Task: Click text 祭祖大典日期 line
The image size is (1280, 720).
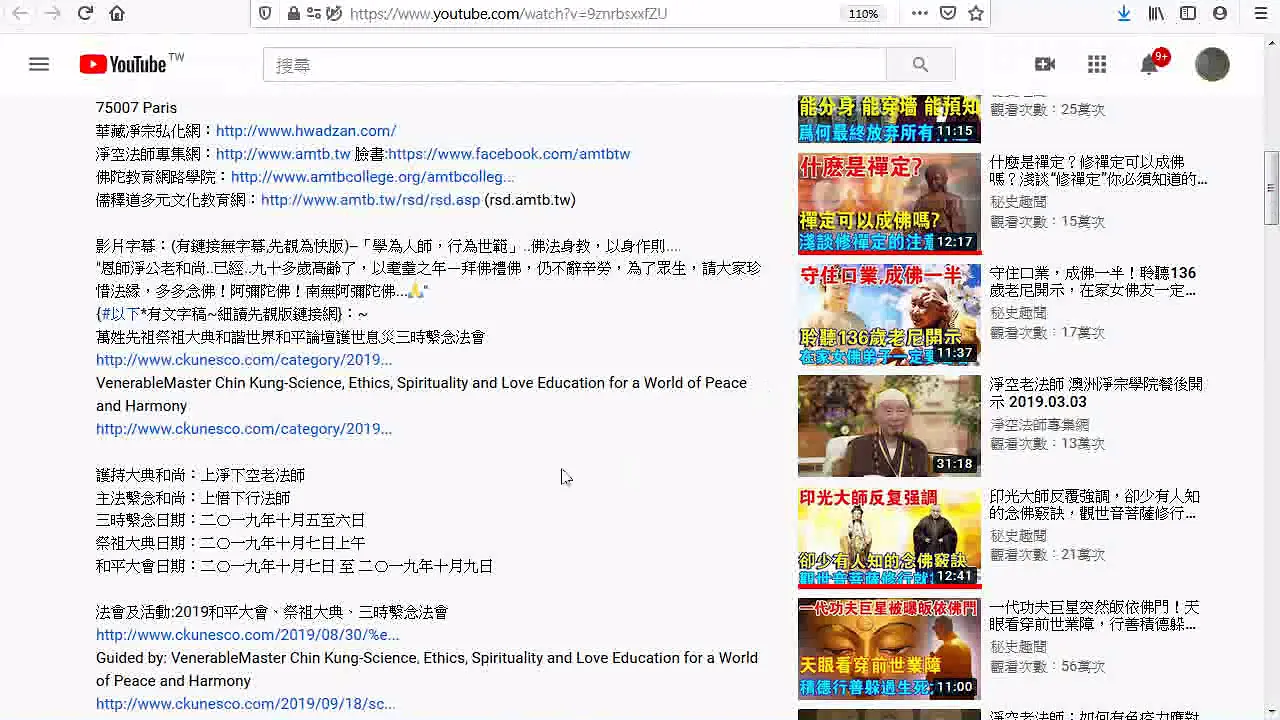Action: pos(231,543)
